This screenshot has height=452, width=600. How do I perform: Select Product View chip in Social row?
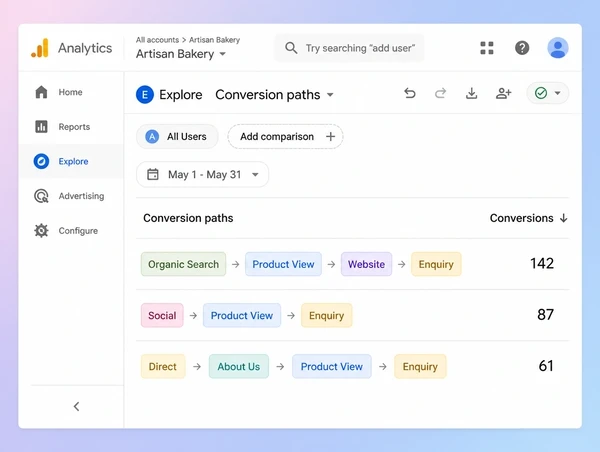tap(242, 315)
